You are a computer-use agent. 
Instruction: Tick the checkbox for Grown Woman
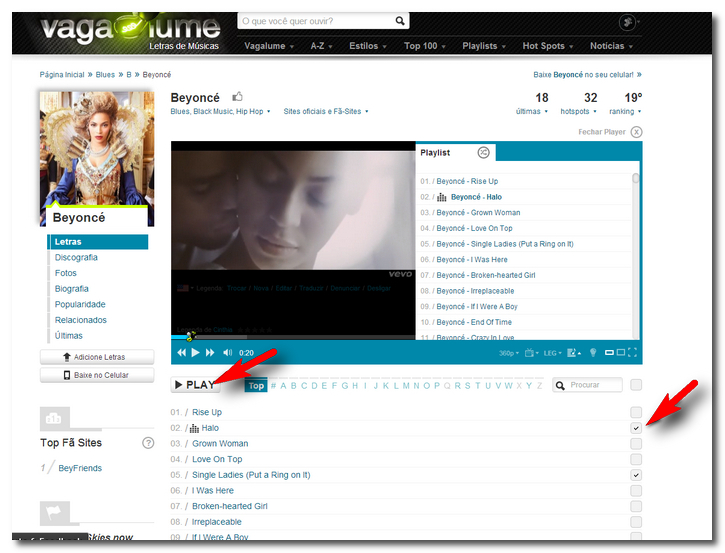click(x=636, y=444)
